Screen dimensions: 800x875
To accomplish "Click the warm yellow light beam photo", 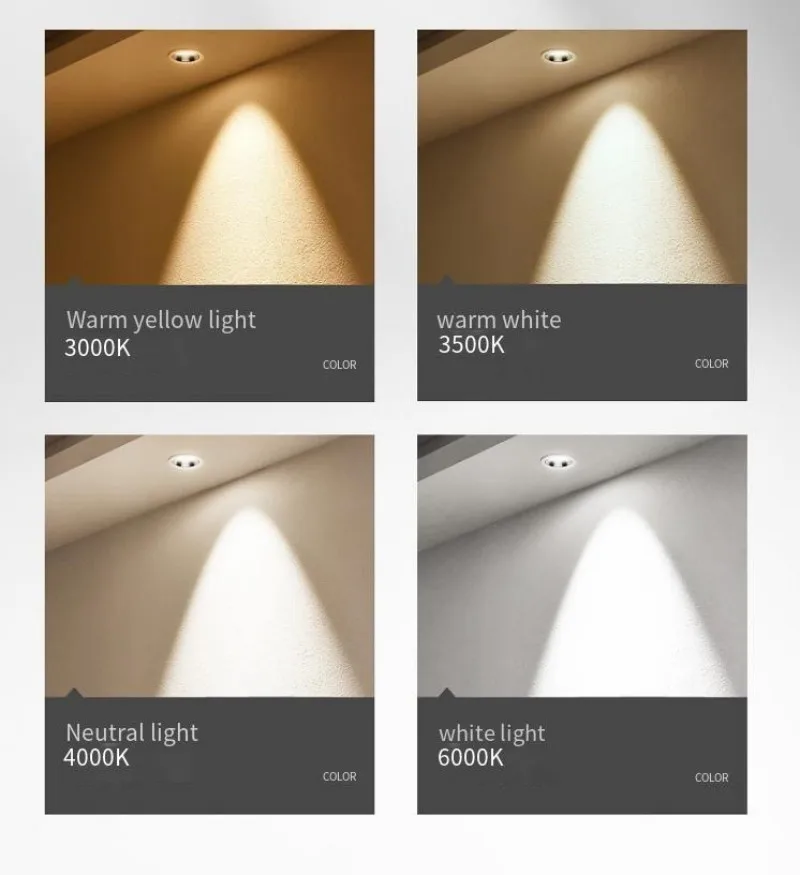I will (x=210, y=157).
